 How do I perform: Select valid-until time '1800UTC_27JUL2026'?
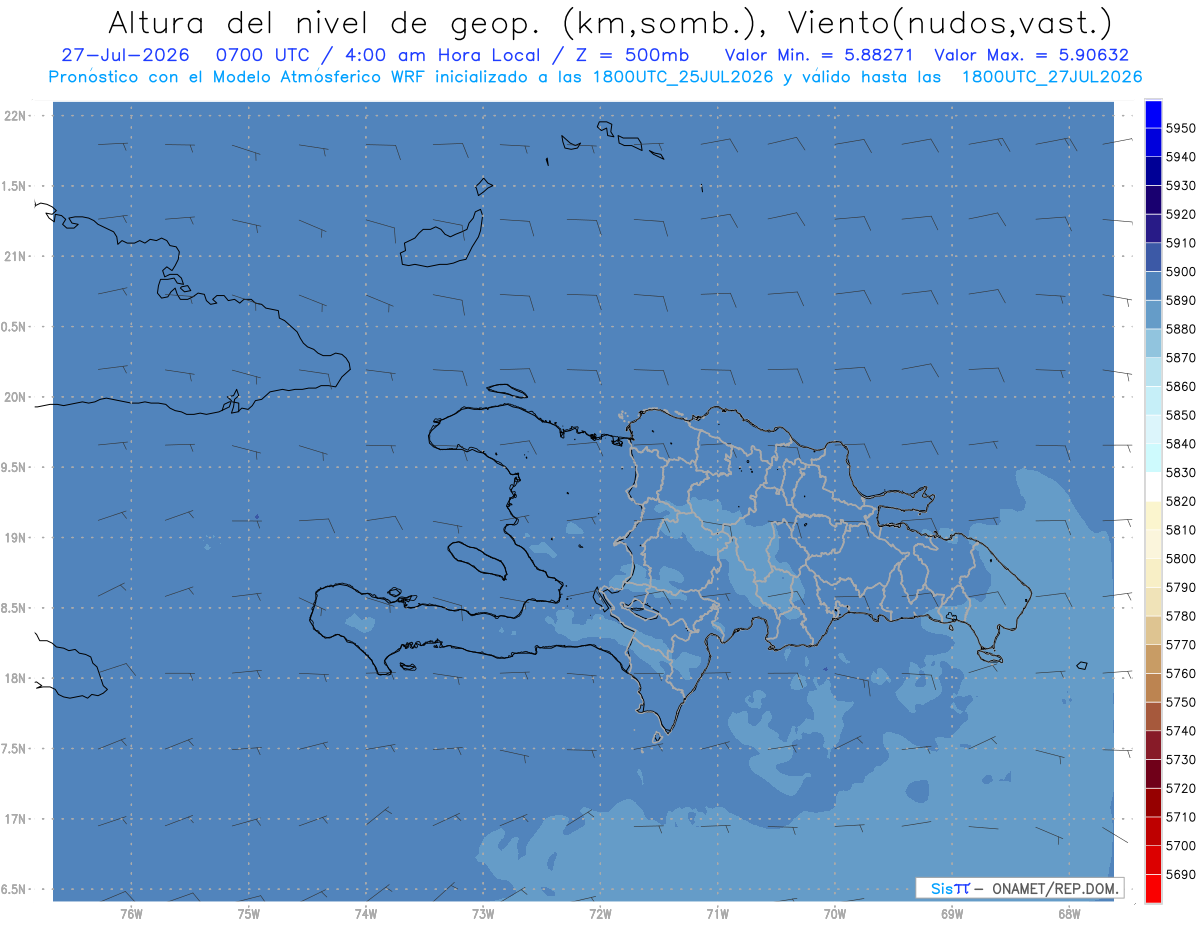pyautogui.click(x=1052, y=77)
